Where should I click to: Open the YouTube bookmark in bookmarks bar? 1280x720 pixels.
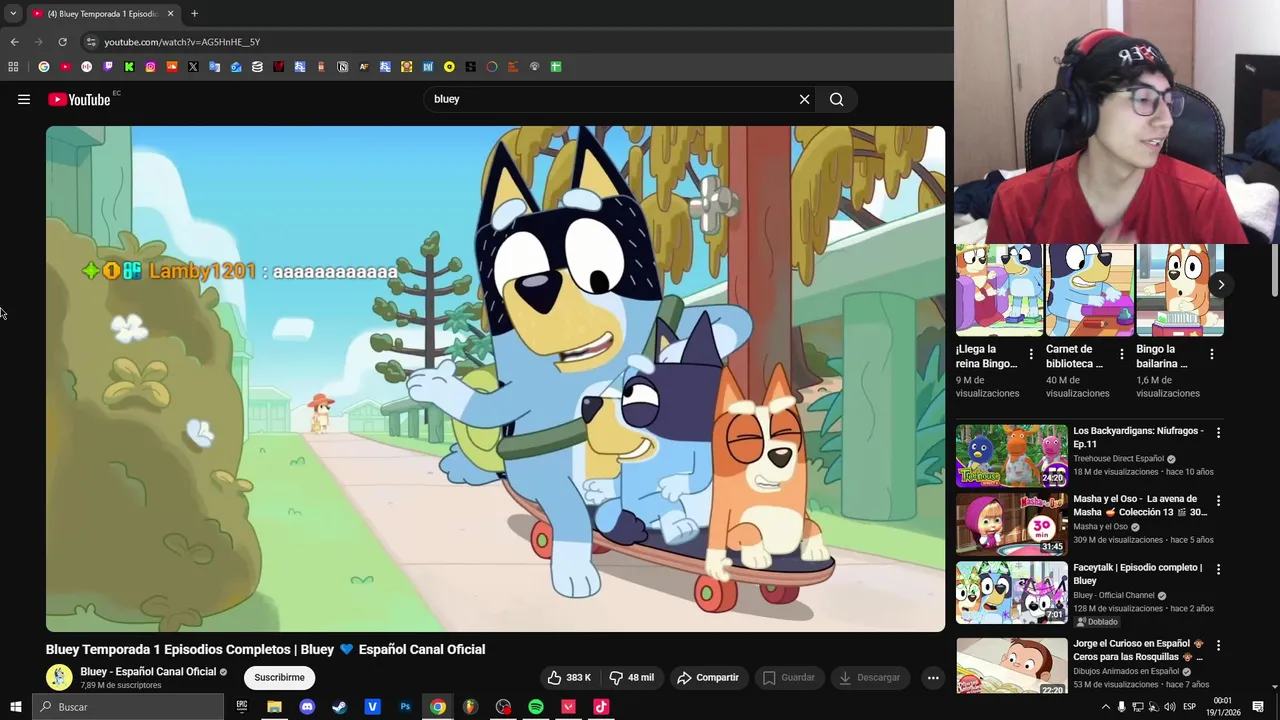point(65,67)
